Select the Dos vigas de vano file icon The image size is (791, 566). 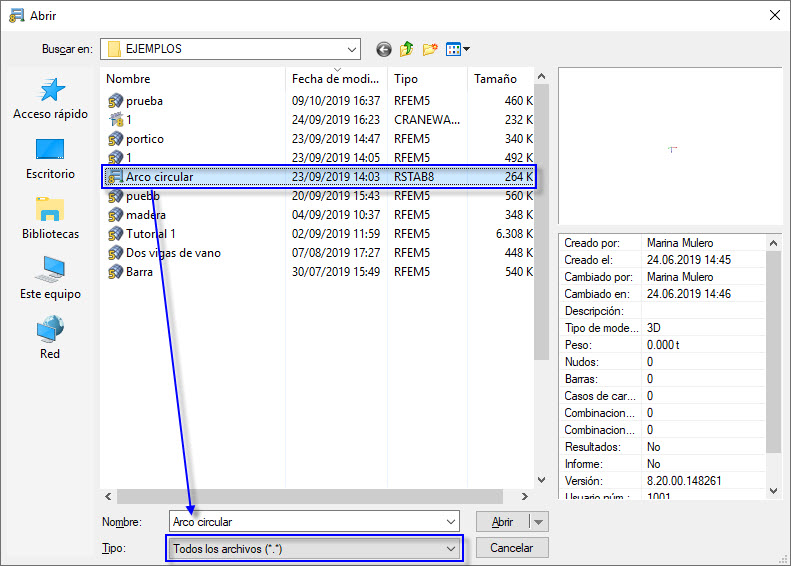[x=116, y=253]
